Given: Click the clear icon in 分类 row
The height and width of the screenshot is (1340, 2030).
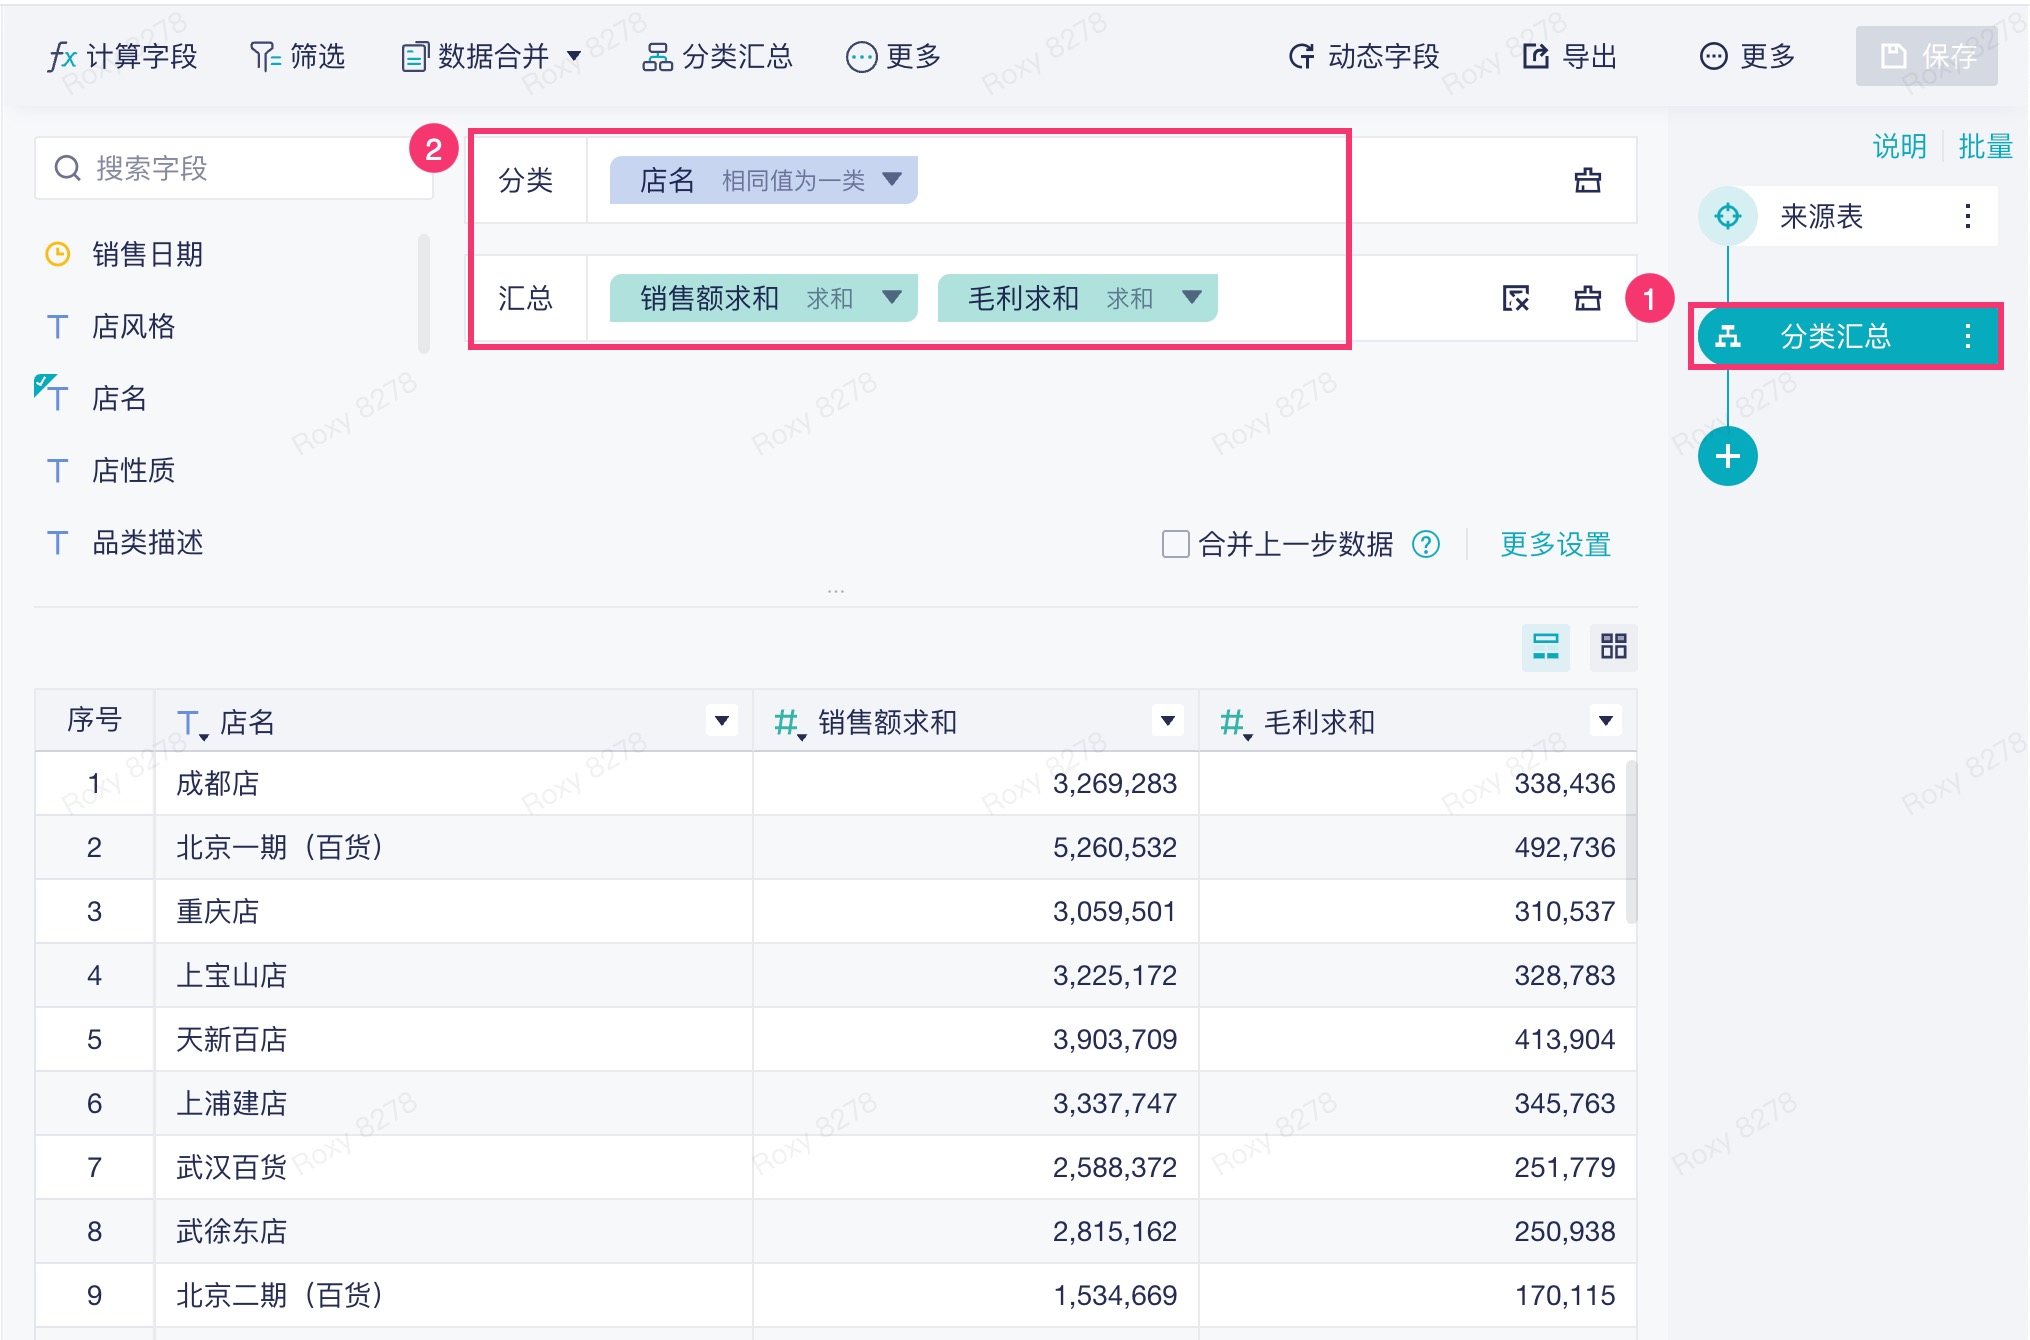Looking at the screenshot, I should pos(1587,181).
